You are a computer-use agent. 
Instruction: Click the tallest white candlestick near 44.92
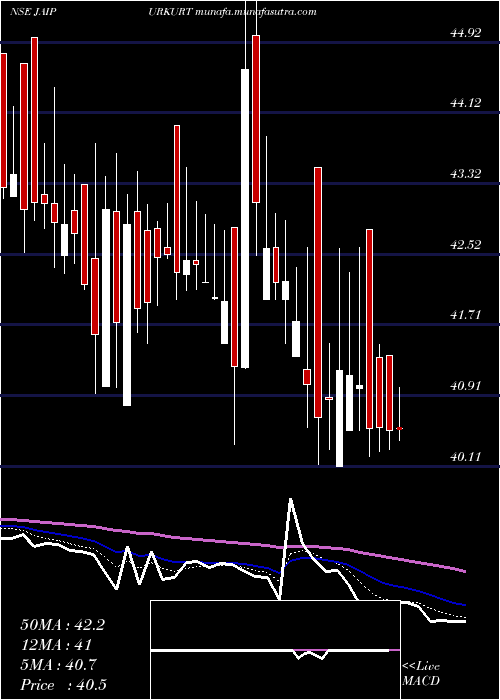click(x=245, y=218)
